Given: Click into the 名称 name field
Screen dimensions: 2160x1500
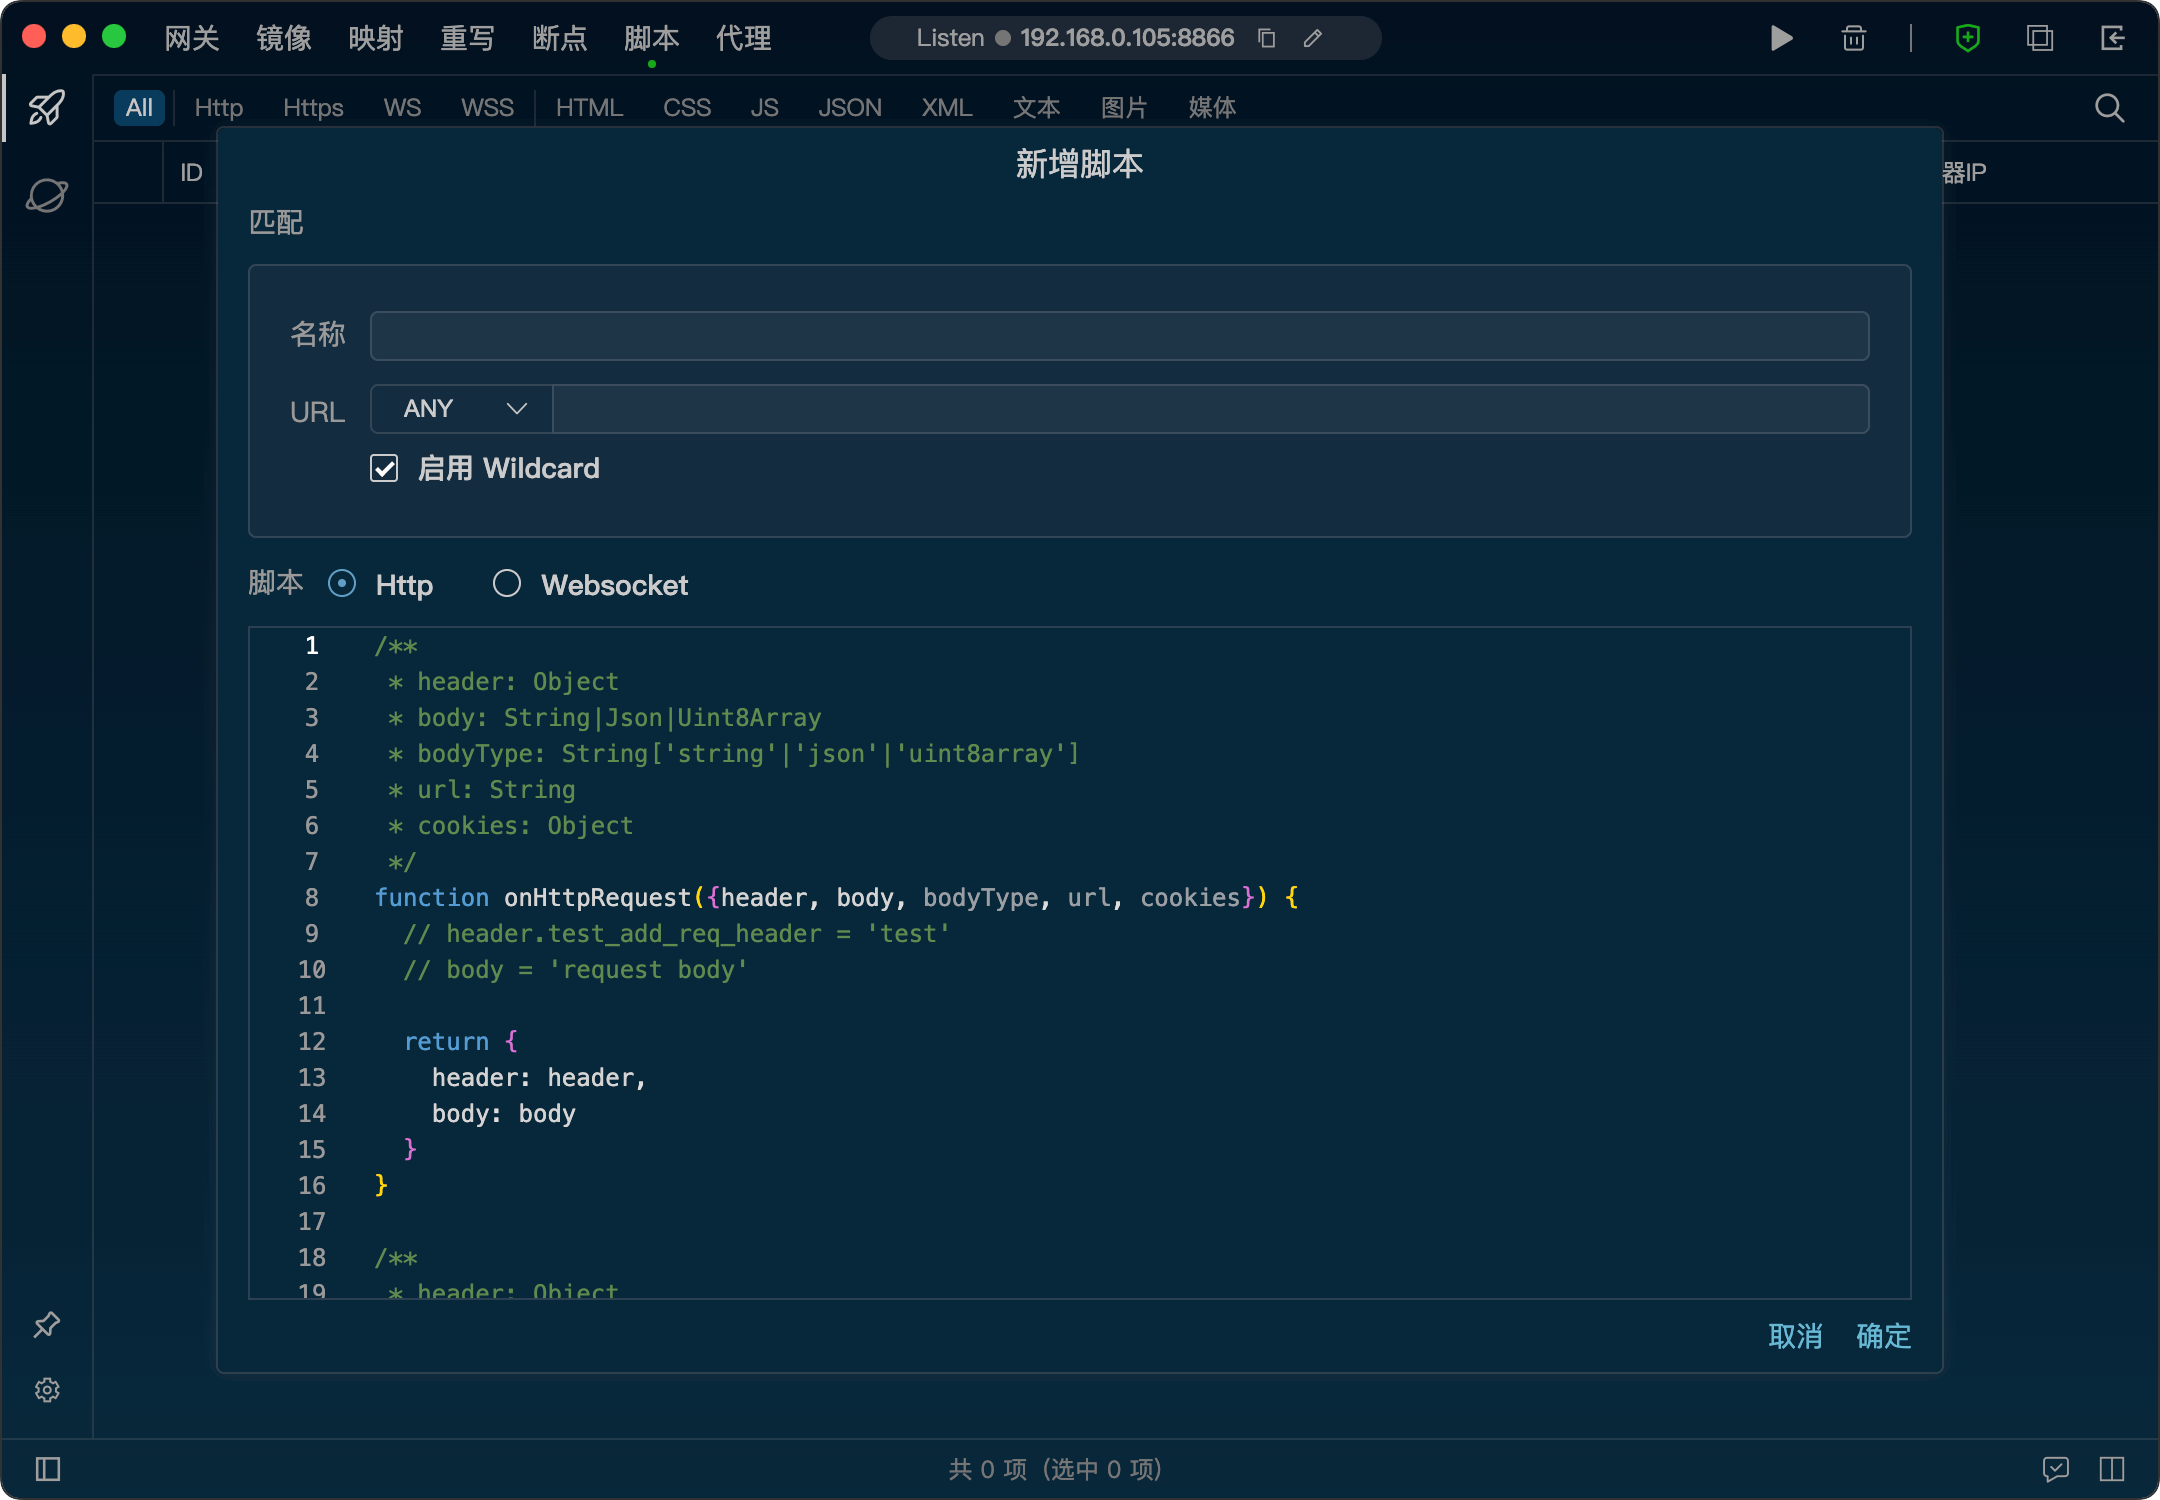Looking at the screenshot, I should tap(1118, 336).
